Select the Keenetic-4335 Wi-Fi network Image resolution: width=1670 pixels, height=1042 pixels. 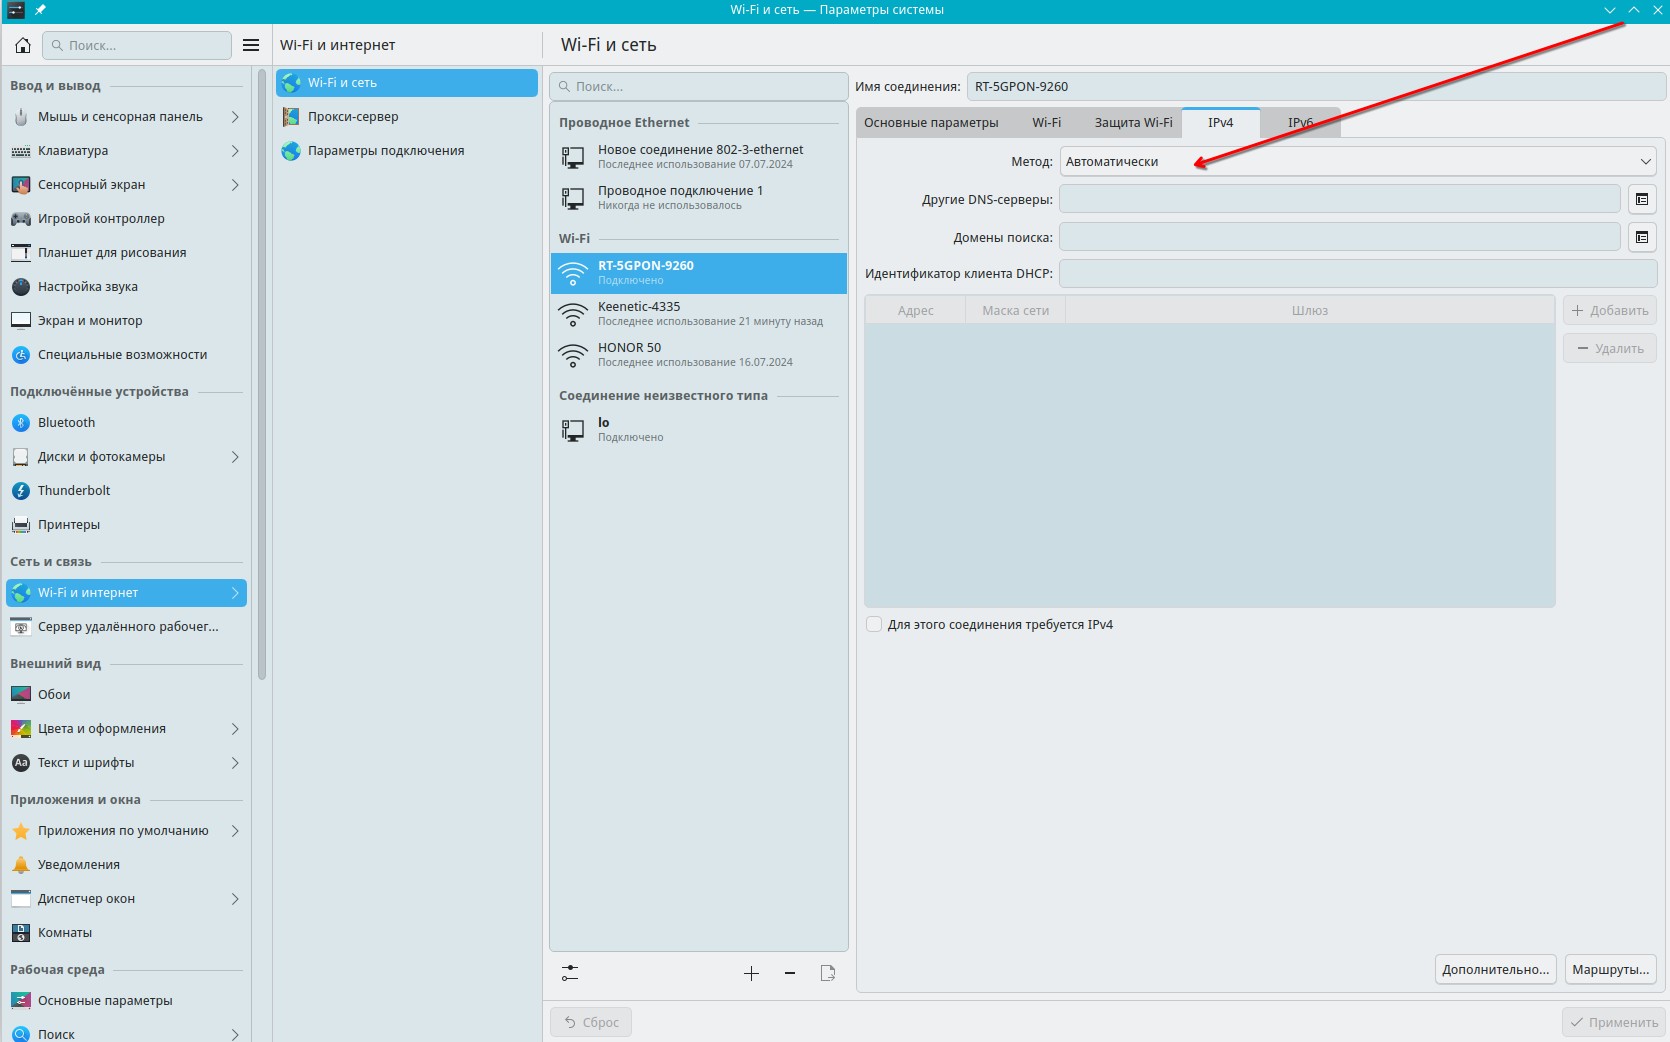pyautogui.click(x=698, y=314)
